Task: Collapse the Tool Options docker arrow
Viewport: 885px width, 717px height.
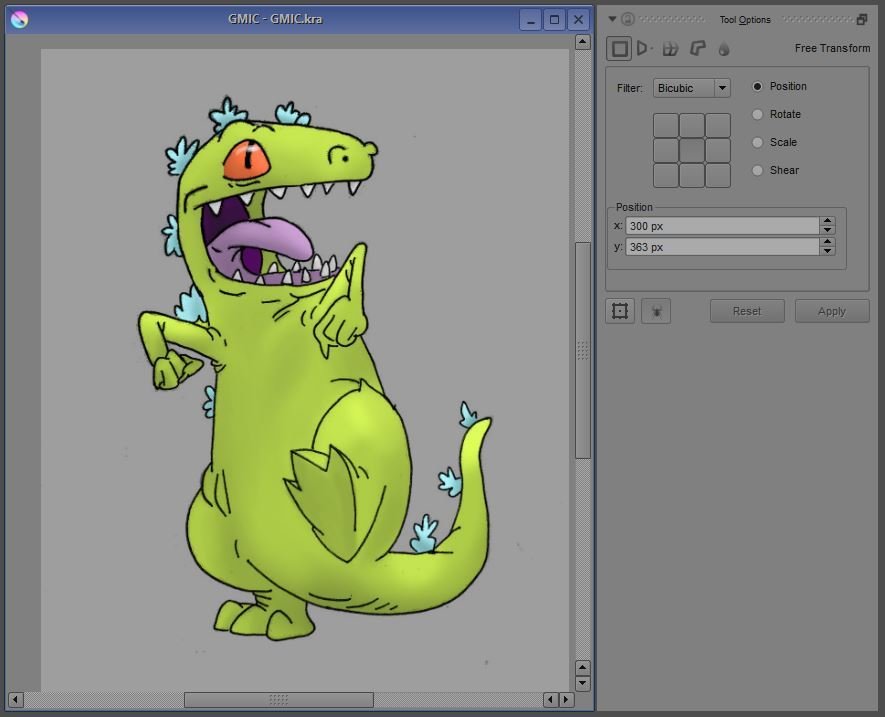Action: point(612,19)
